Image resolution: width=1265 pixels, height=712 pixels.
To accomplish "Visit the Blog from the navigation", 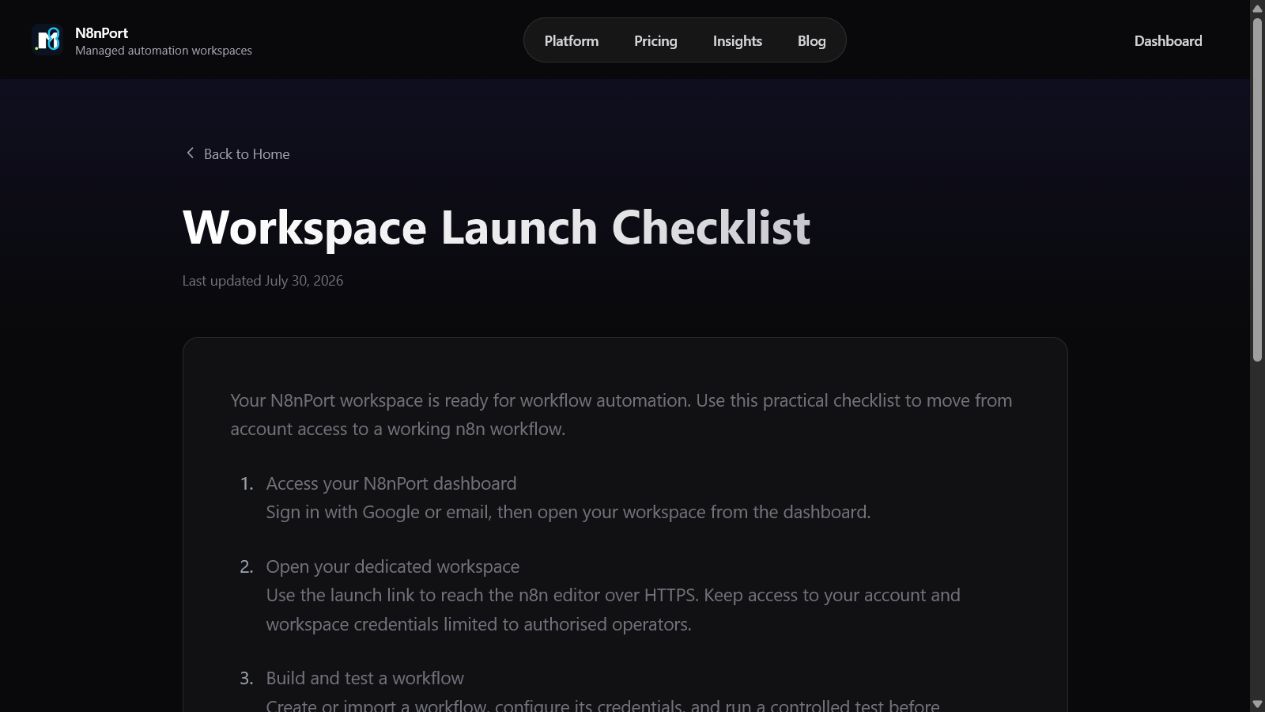I will (811, 41).
